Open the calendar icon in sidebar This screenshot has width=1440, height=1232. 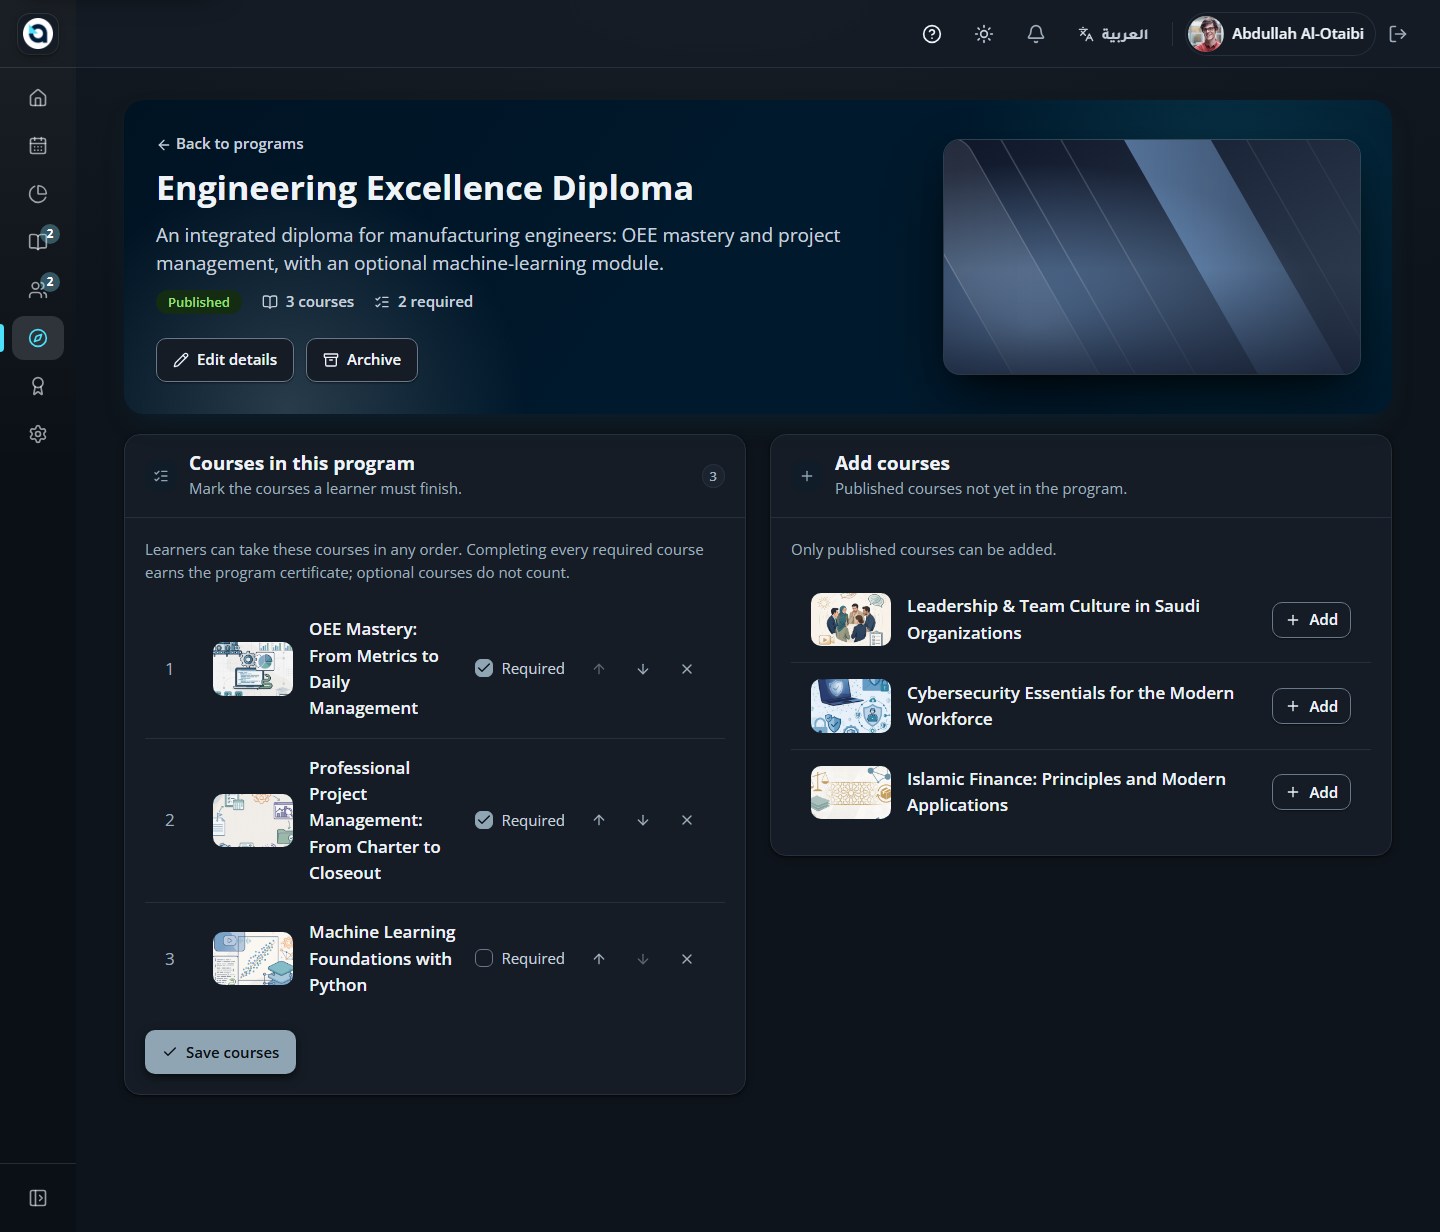pyautogui.click(x=38, y=146)
